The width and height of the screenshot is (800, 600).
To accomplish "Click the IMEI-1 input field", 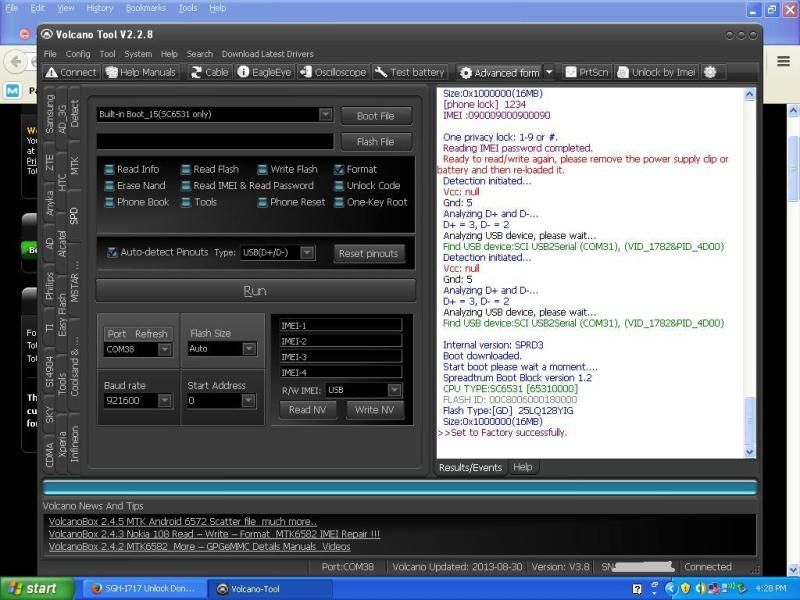I will (x=340, y=325).
